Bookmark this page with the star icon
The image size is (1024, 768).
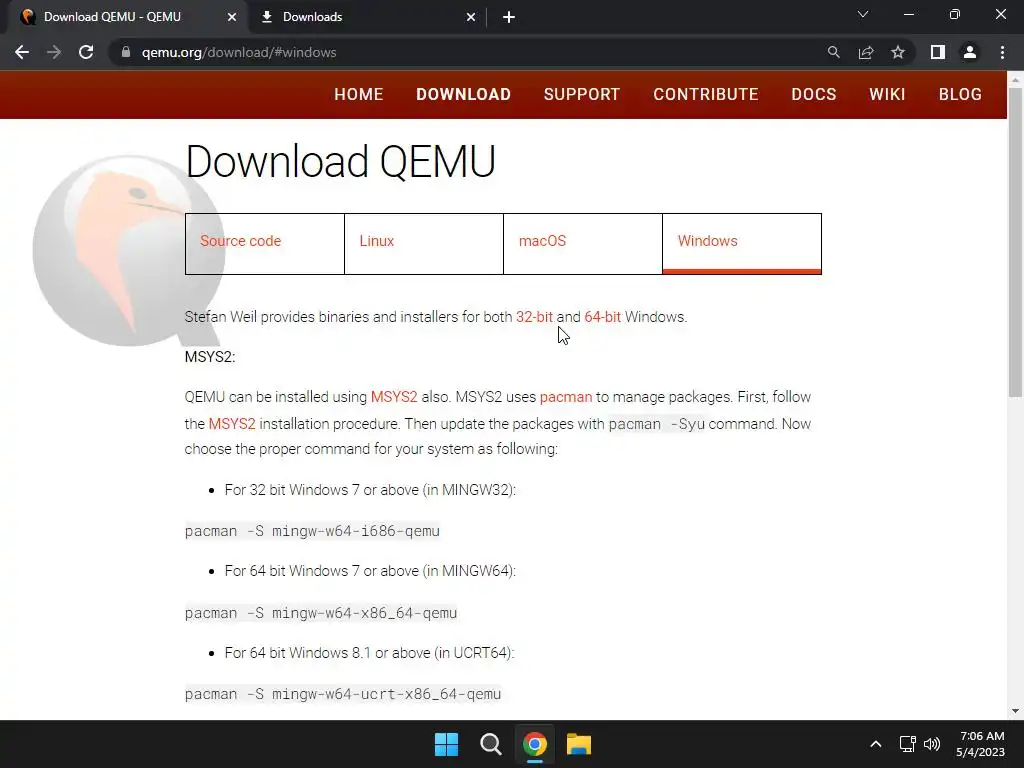898,52
